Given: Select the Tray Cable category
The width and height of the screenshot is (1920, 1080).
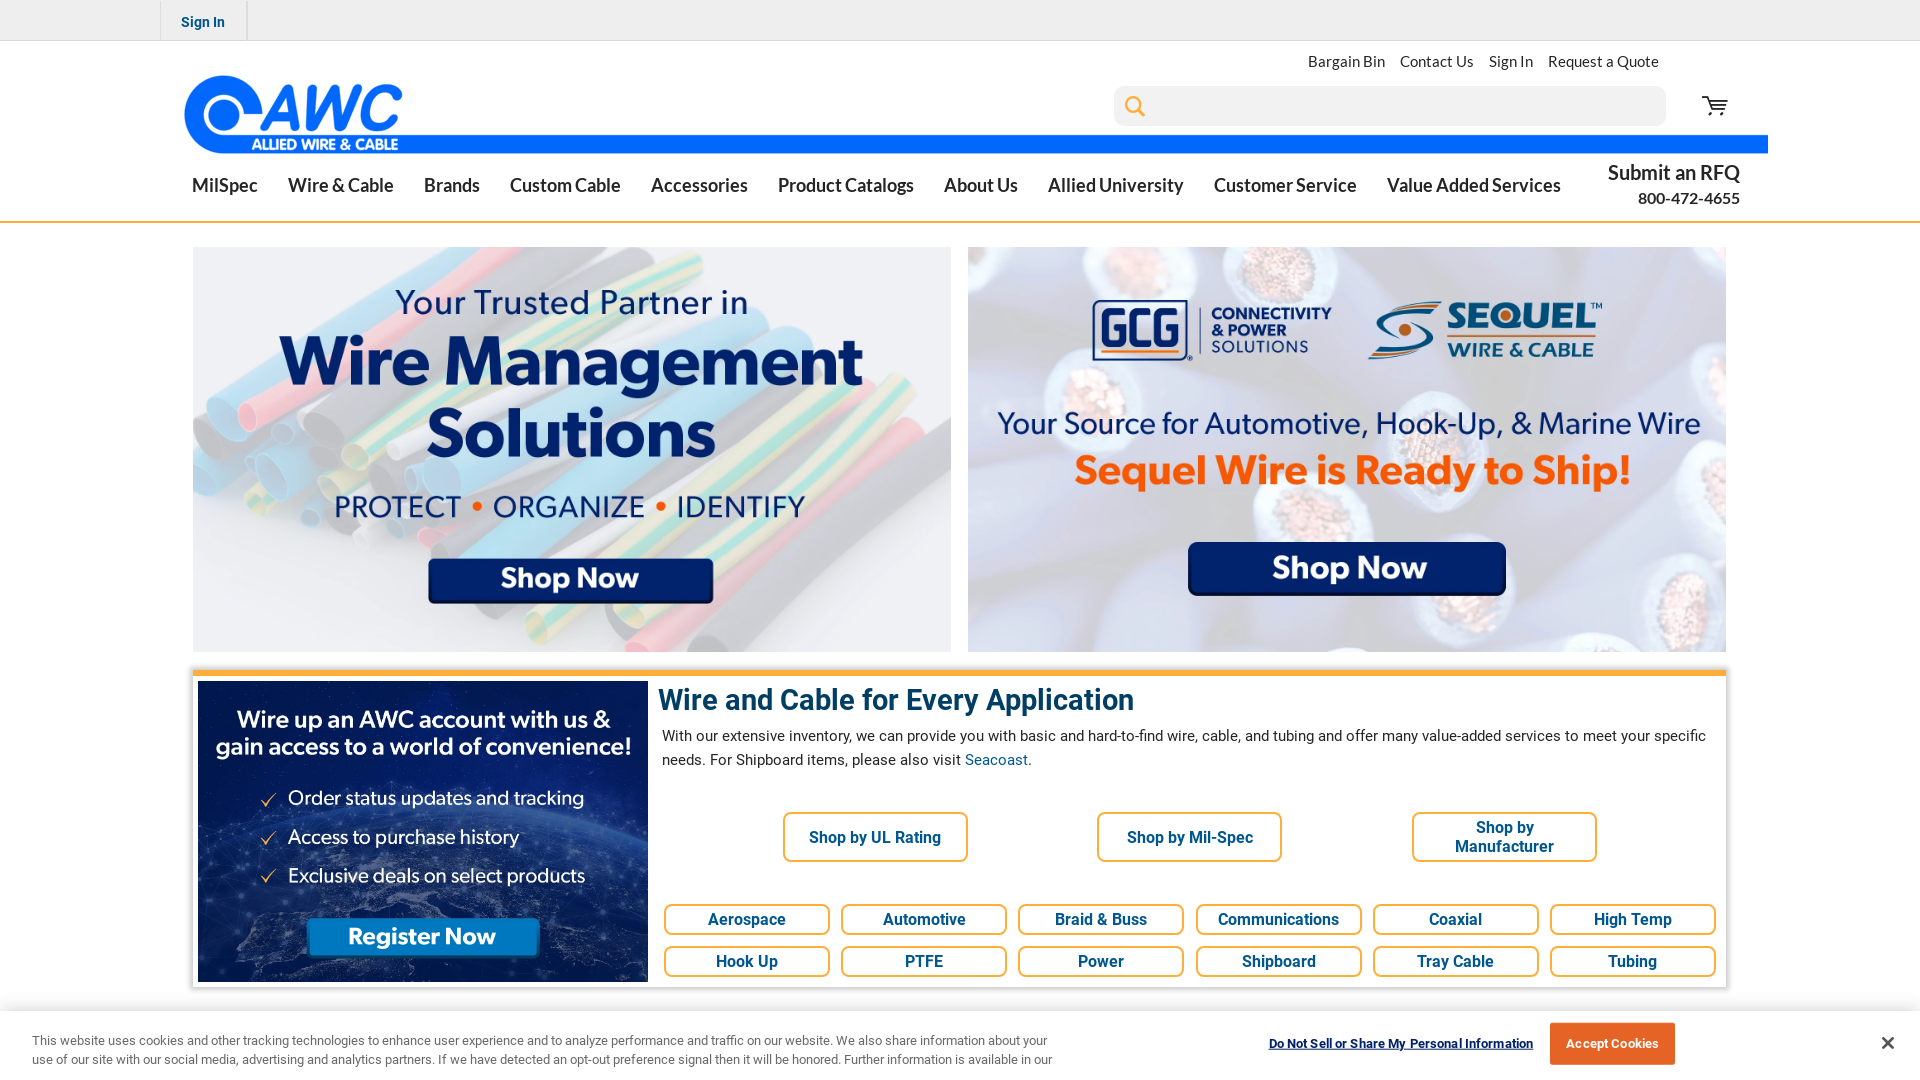Looking at the screenshot, I should [x=1455, y=962].
